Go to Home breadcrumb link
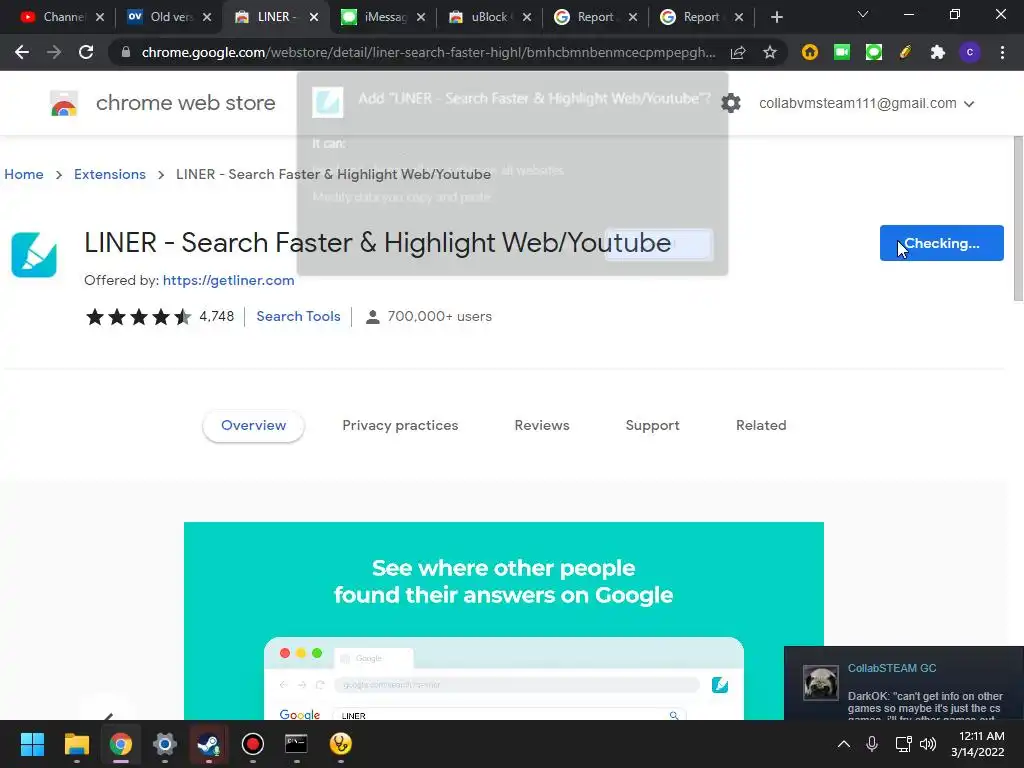 [x=24, y=174]
